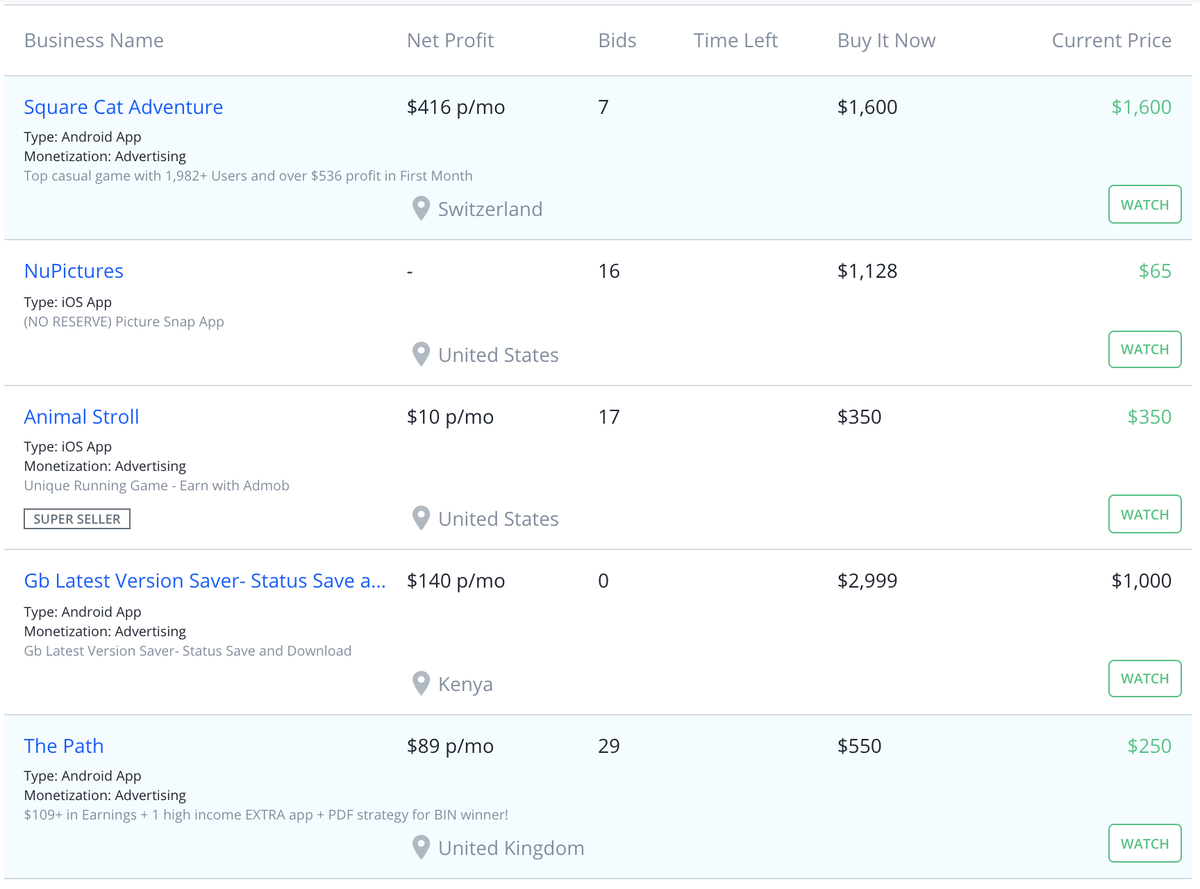This screenshot has width=1200, height=889.
Task: Click the Time Left column header
Action: tap(735, 41)
